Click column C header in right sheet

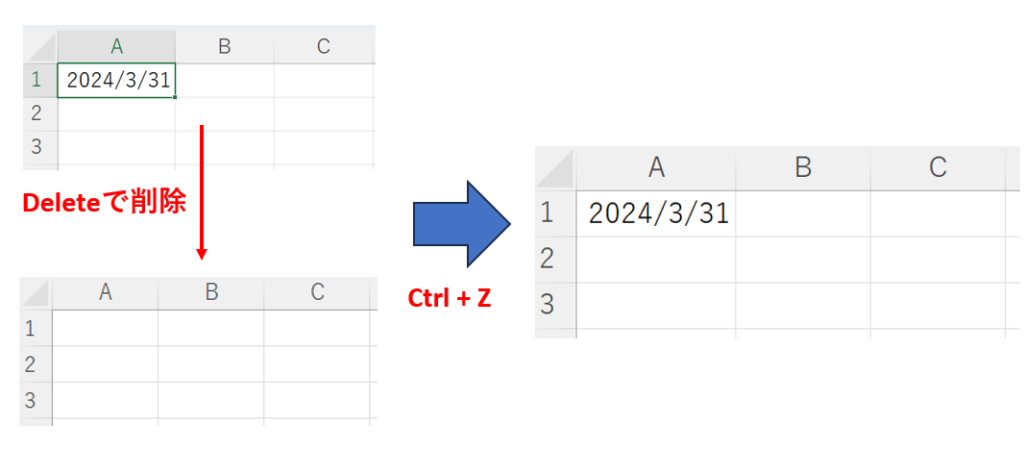(x=938, y=169)
